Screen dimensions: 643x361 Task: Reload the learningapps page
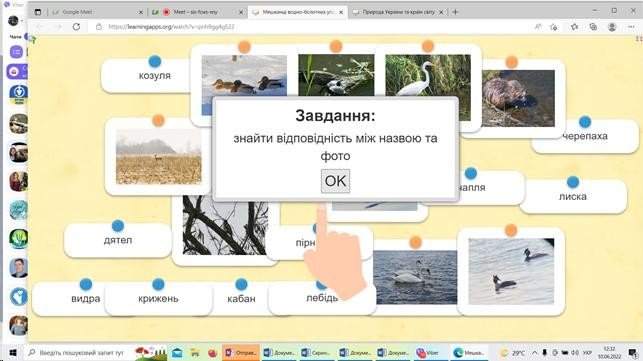76,27
